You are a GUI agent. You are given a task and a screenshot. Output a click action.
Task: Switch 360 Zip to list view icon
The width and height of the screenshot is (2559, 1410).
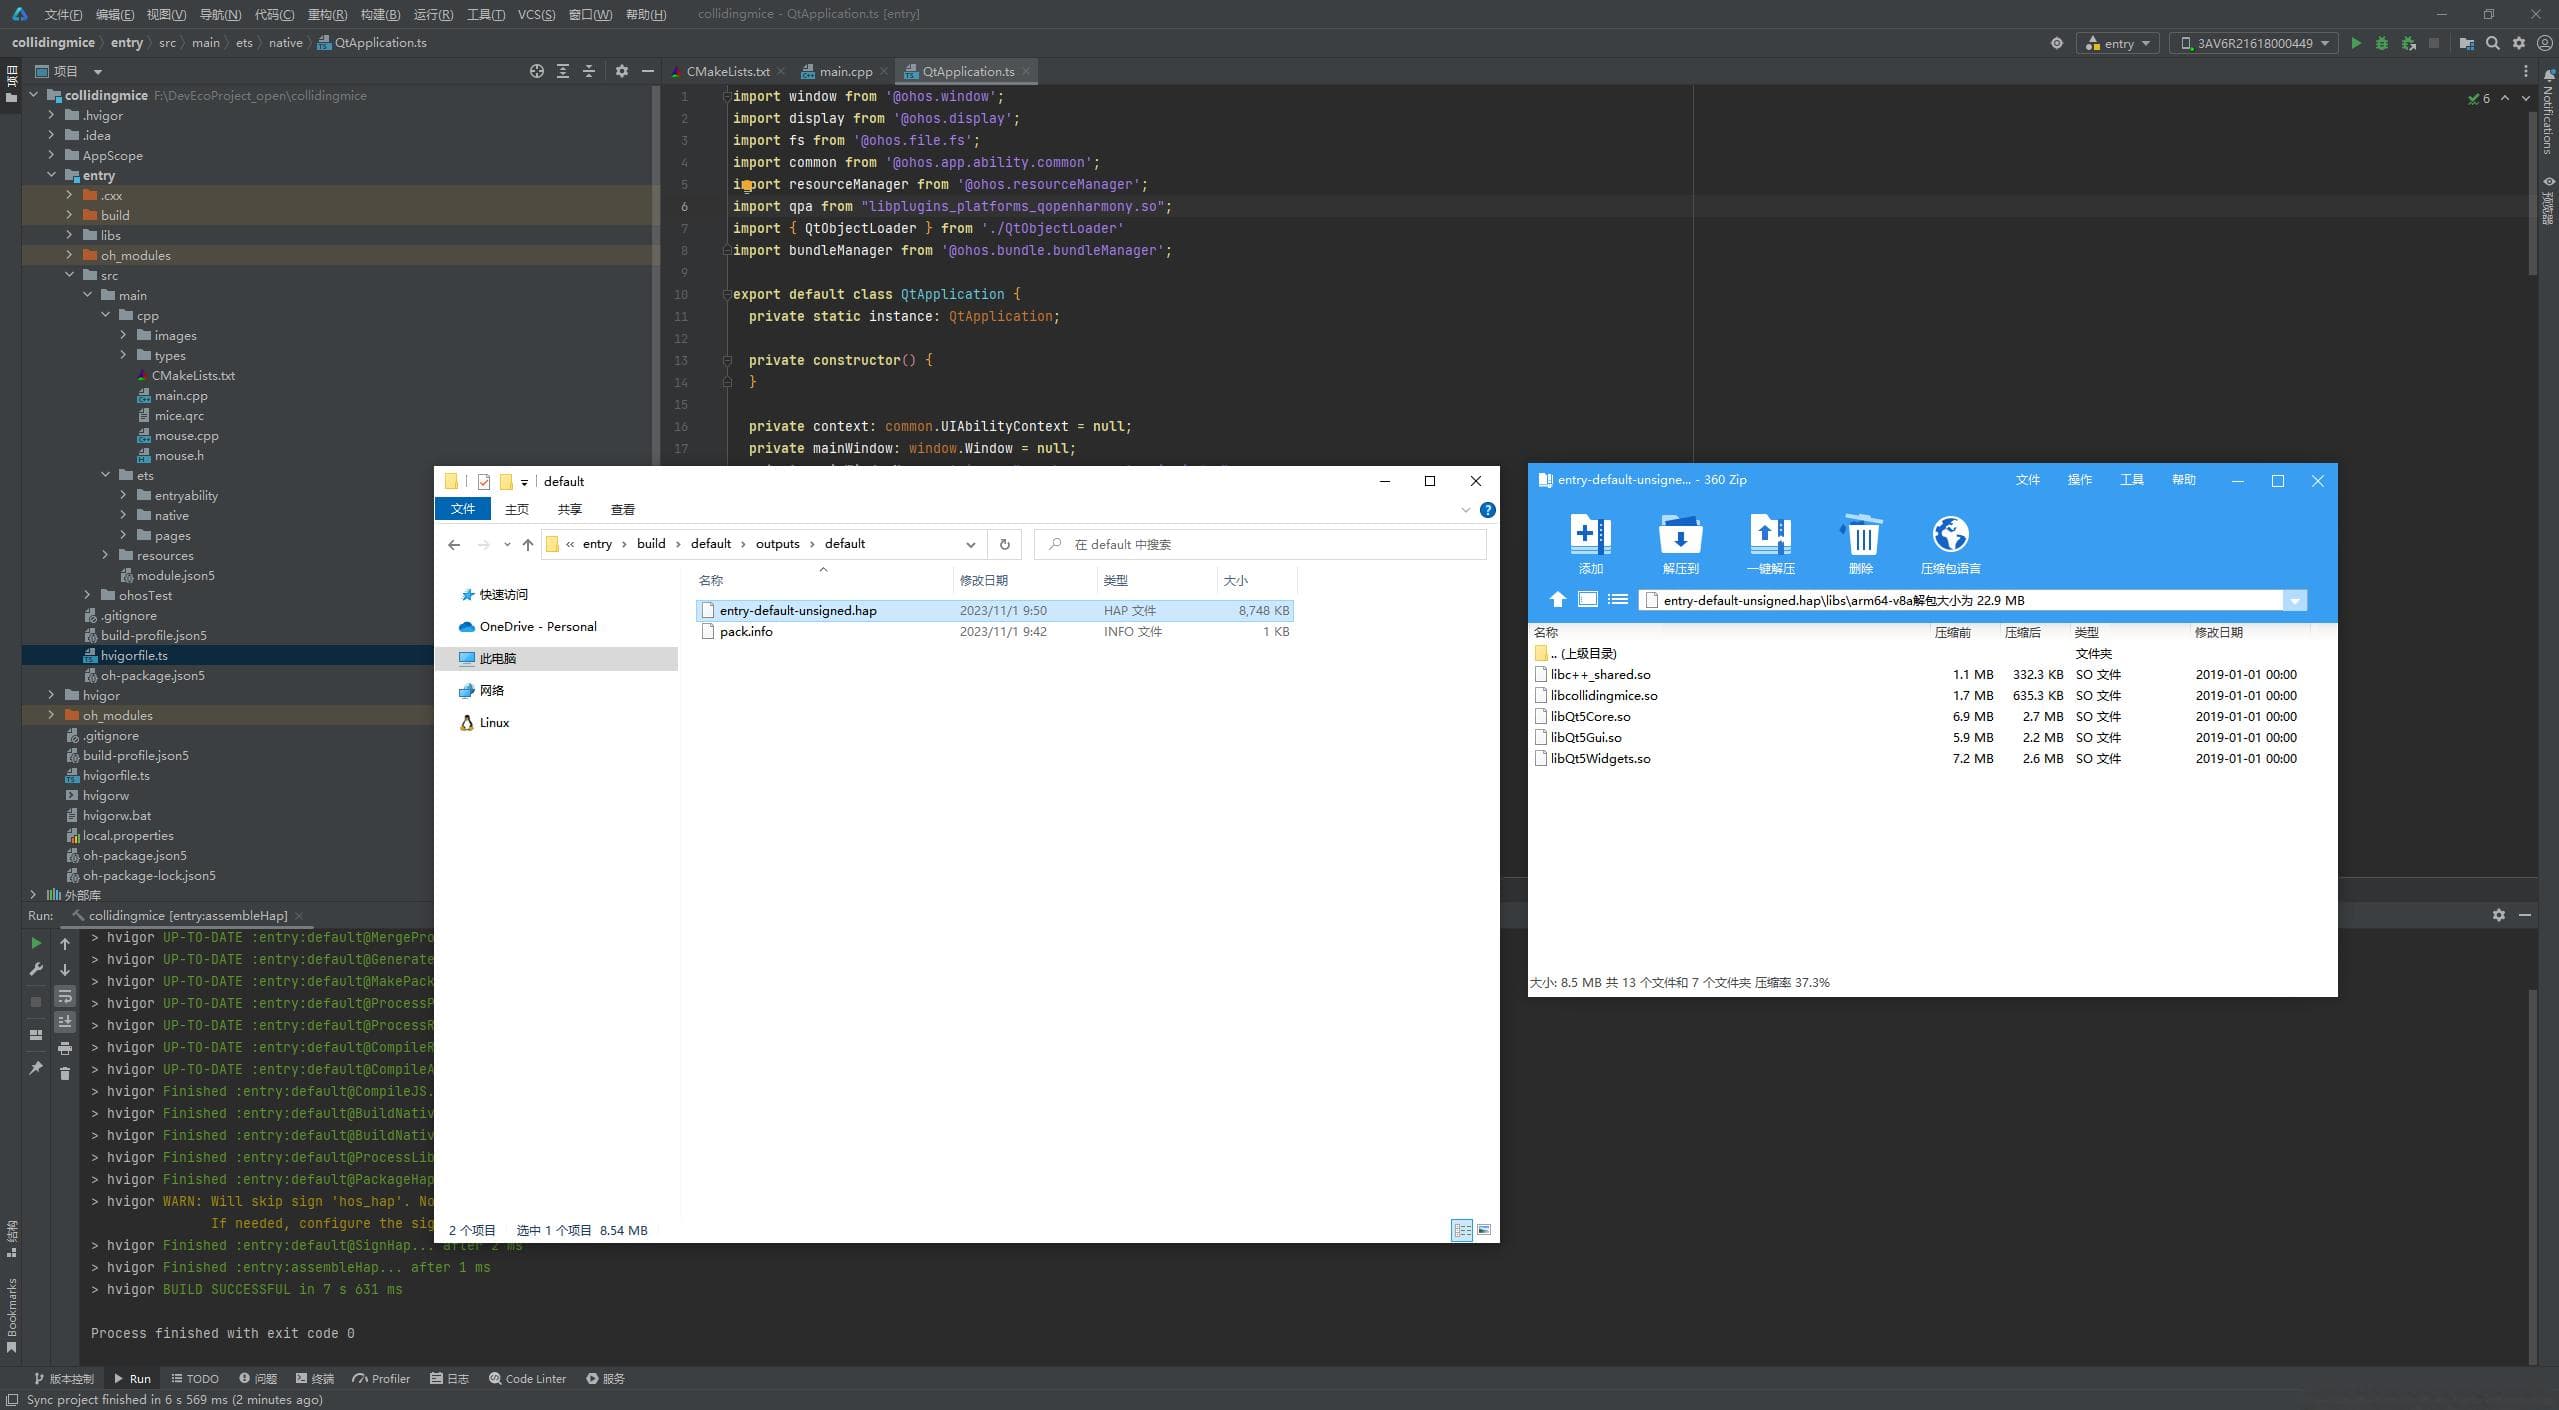pyautogui.click(x=1617, y=600)
